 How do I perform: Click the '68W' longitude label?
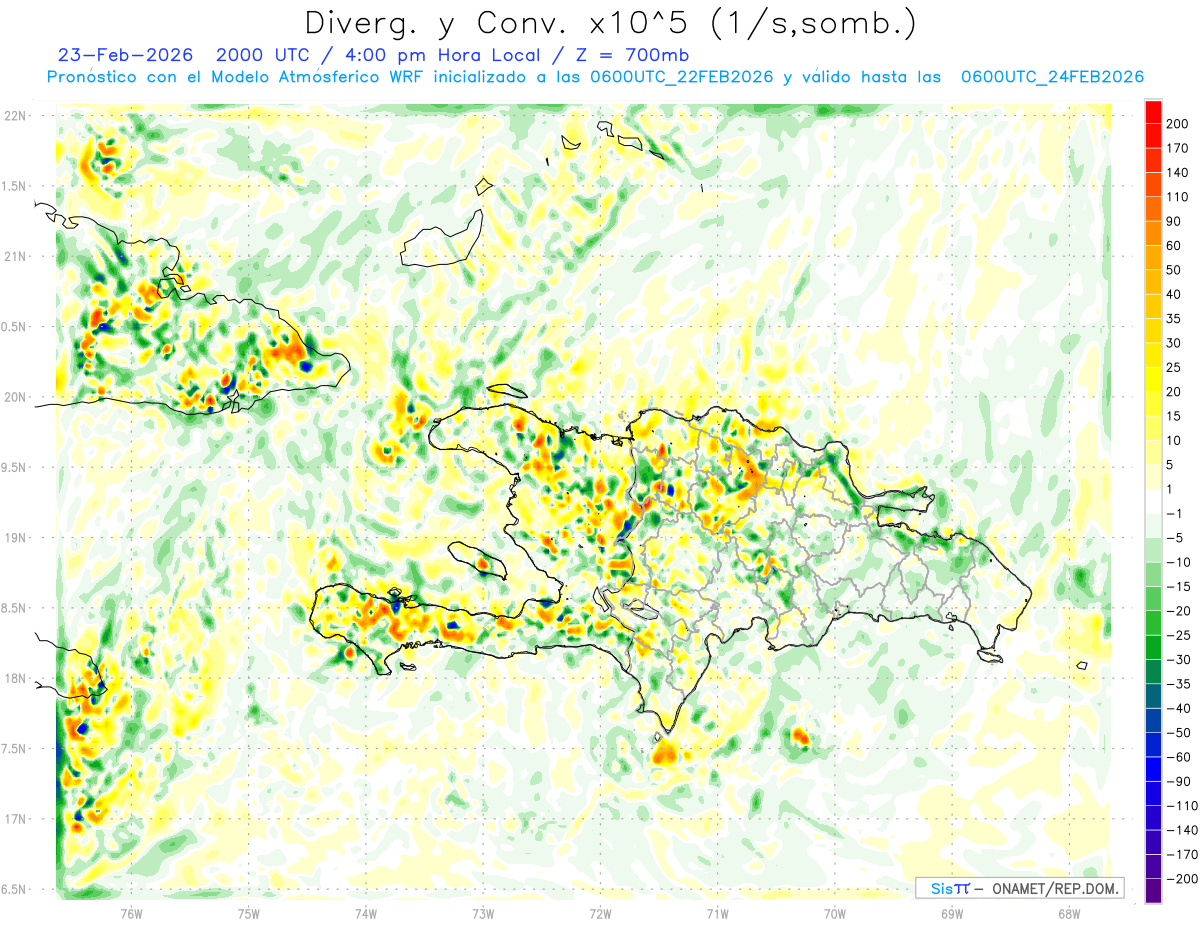coord(1069,913)
